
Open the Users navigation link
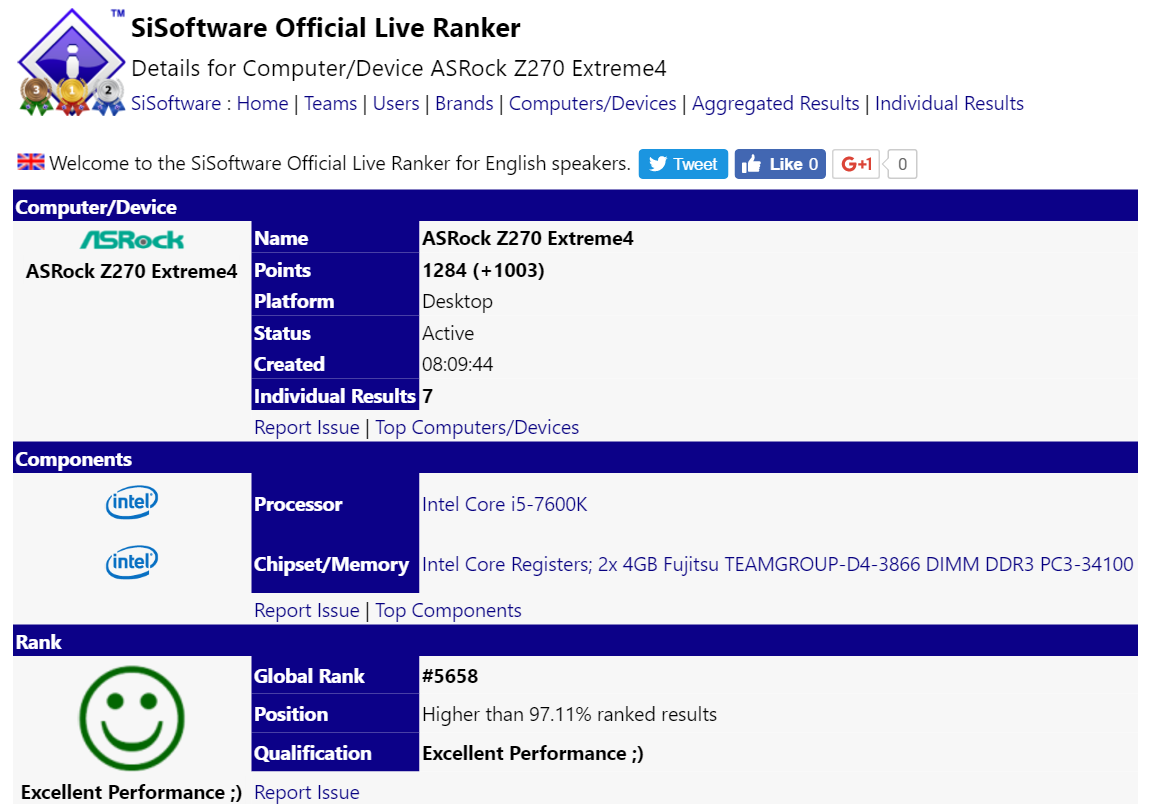[396, 103]
